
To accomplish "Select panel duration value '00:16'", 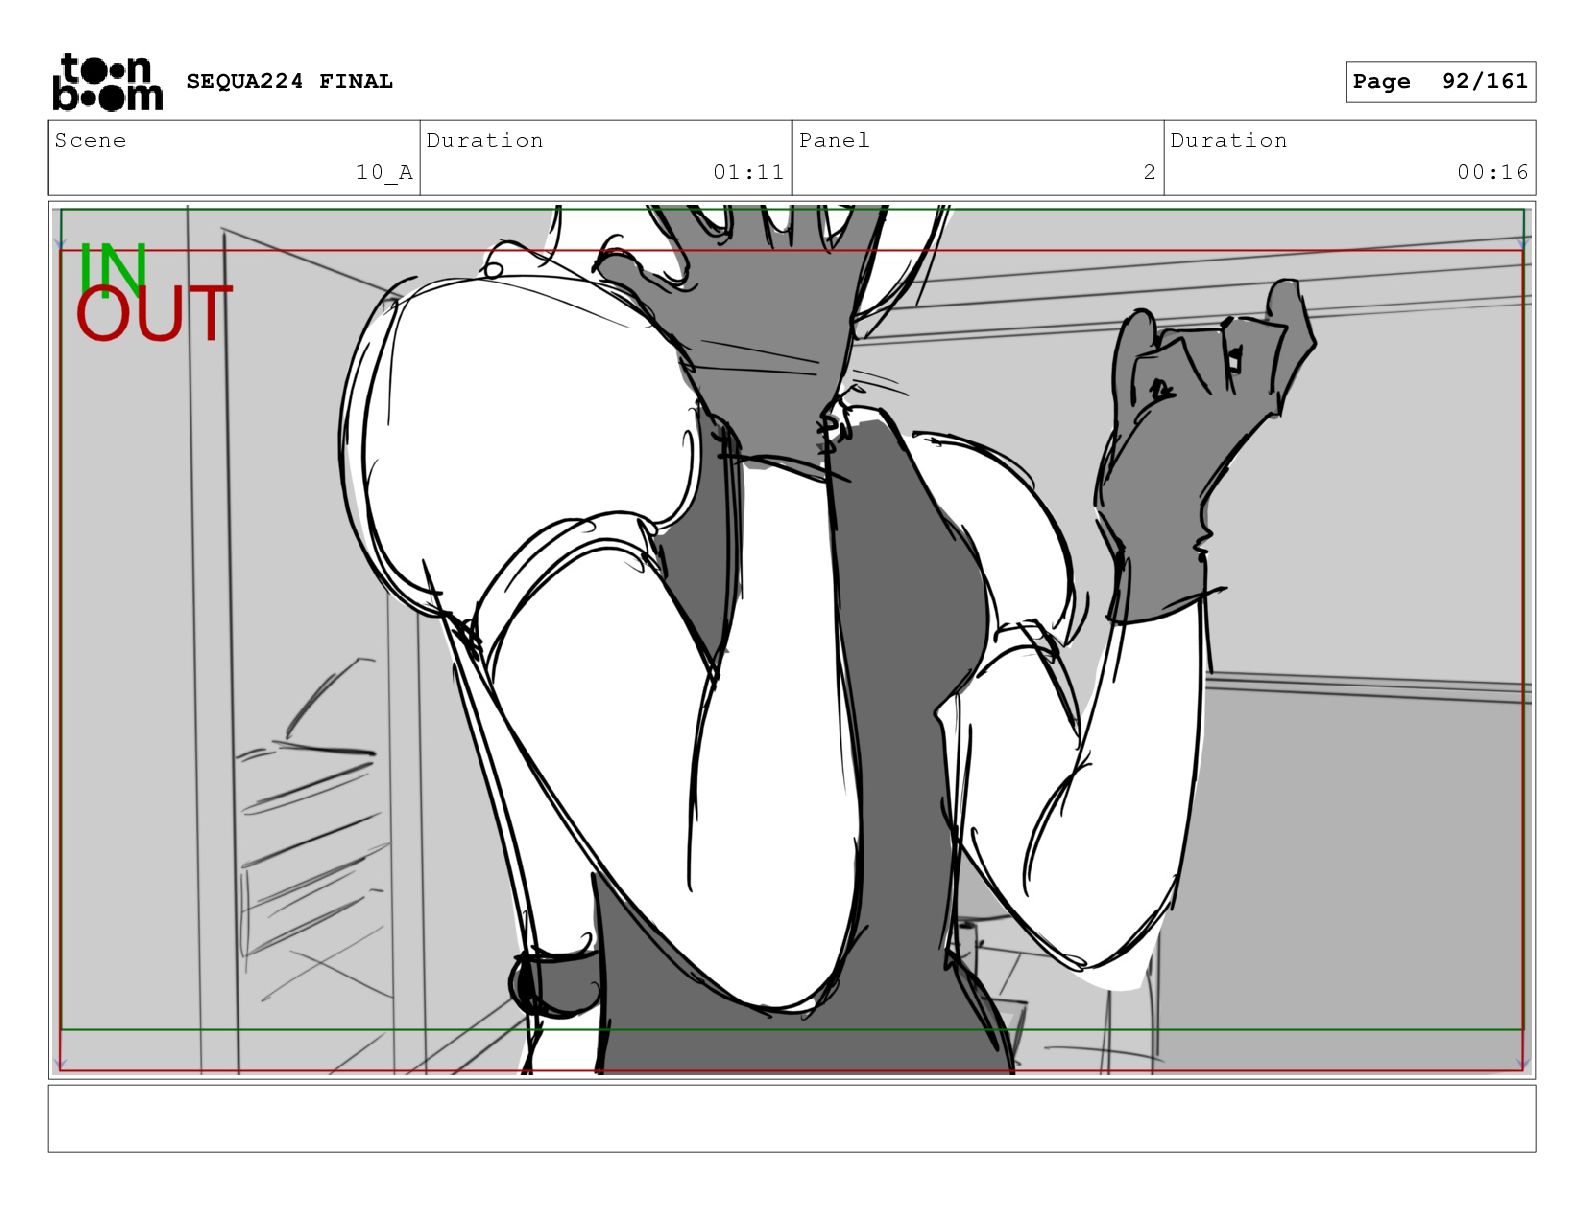I will pos(1493,172).
